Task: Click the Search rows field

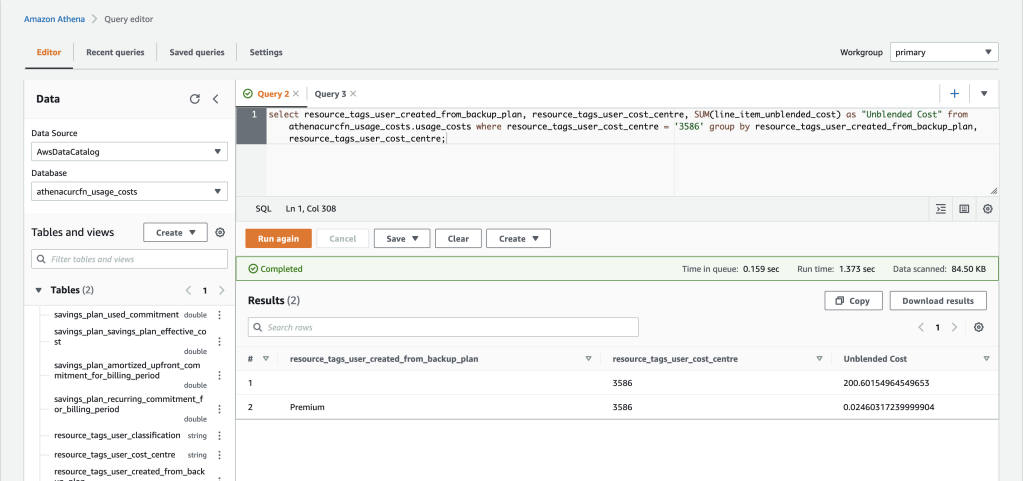Action: (443, 327)
